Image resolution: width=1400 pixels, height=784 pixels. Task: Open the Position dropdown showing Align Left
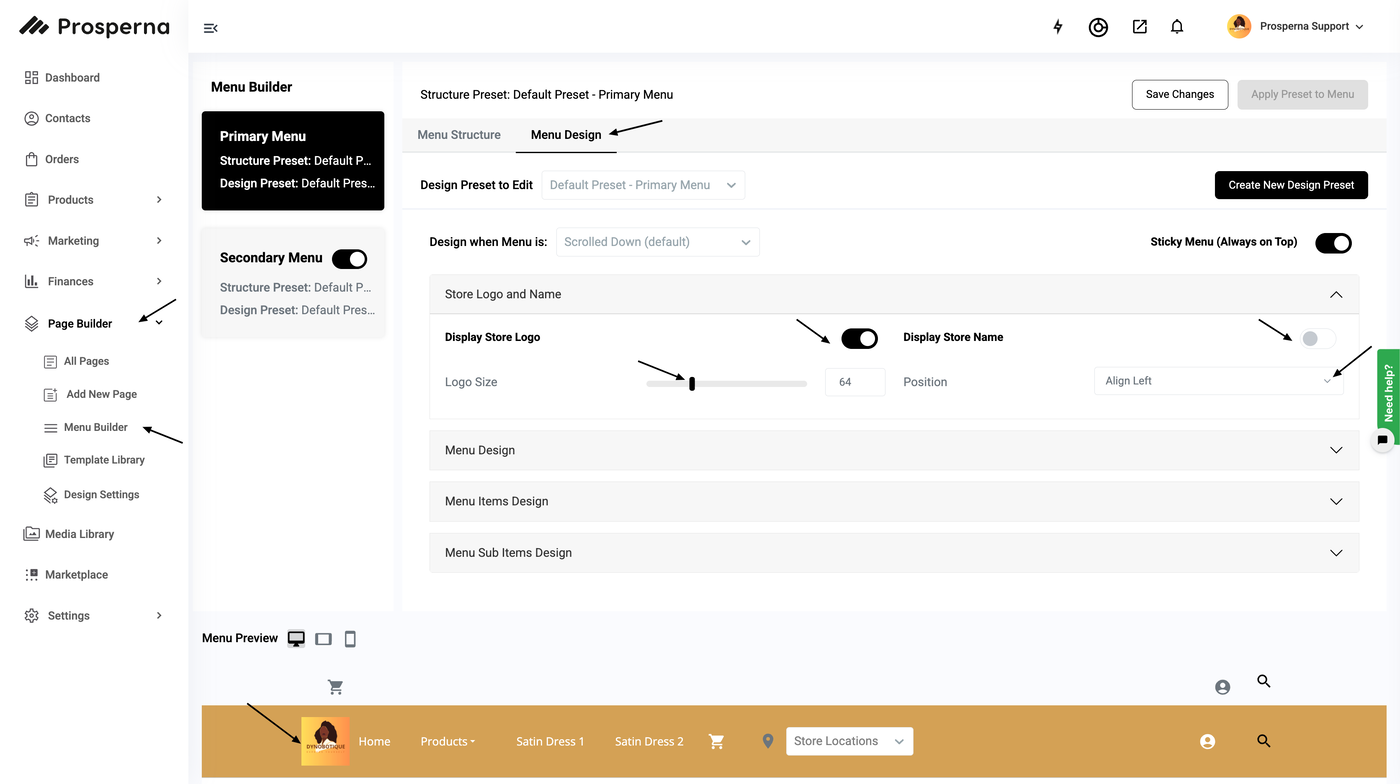pos(1219,381)
